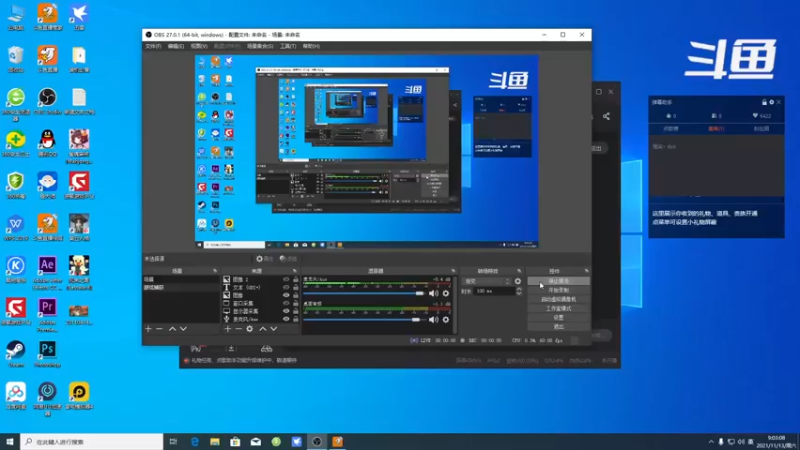Open danmu helper panel gear settings
This screenshot has height=450, width=800.
[771, 102]
